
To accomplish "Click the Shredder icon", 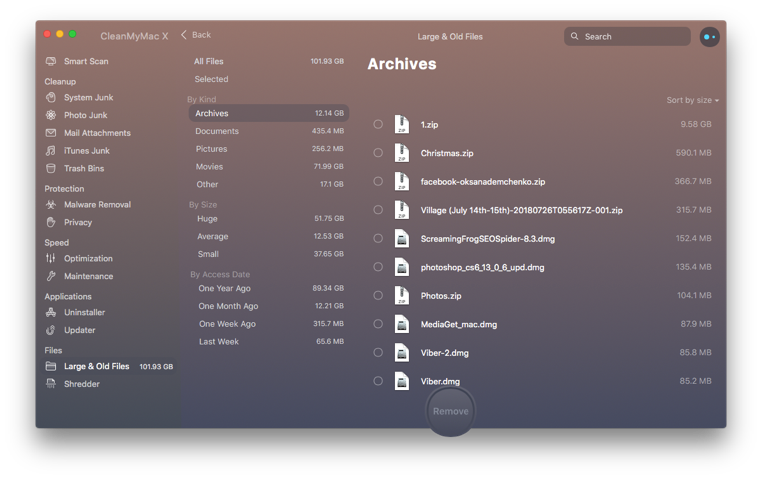I will [x=51, y=383].
